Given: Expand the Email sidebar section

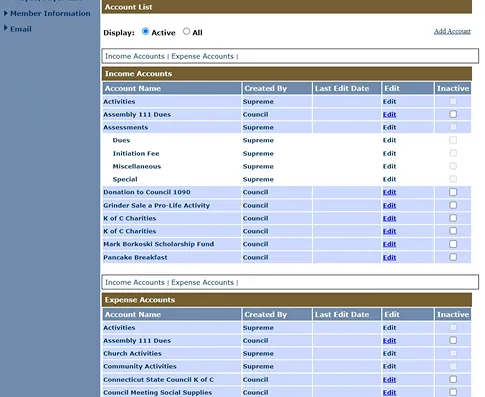Looking at the screenshot, I should (x=18, y=29).
